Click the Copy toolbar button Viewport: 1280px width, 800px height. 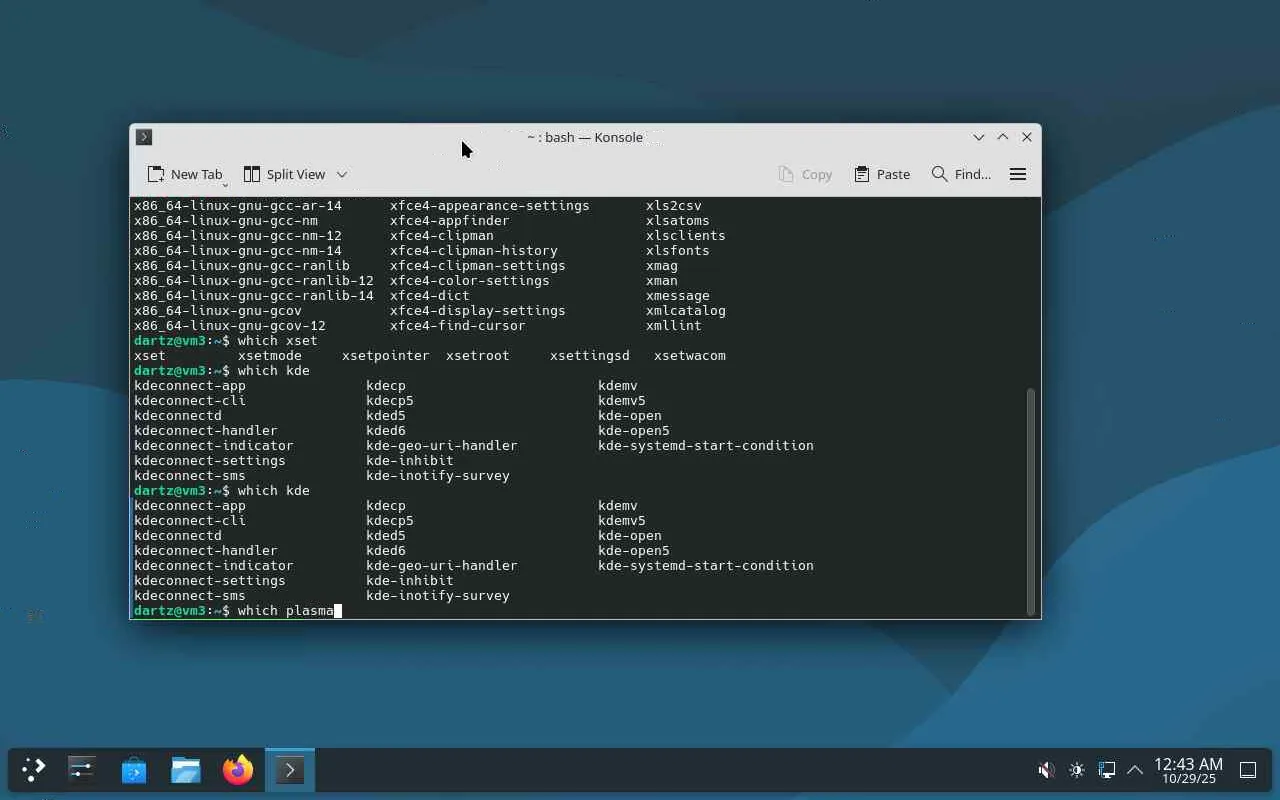805,174
